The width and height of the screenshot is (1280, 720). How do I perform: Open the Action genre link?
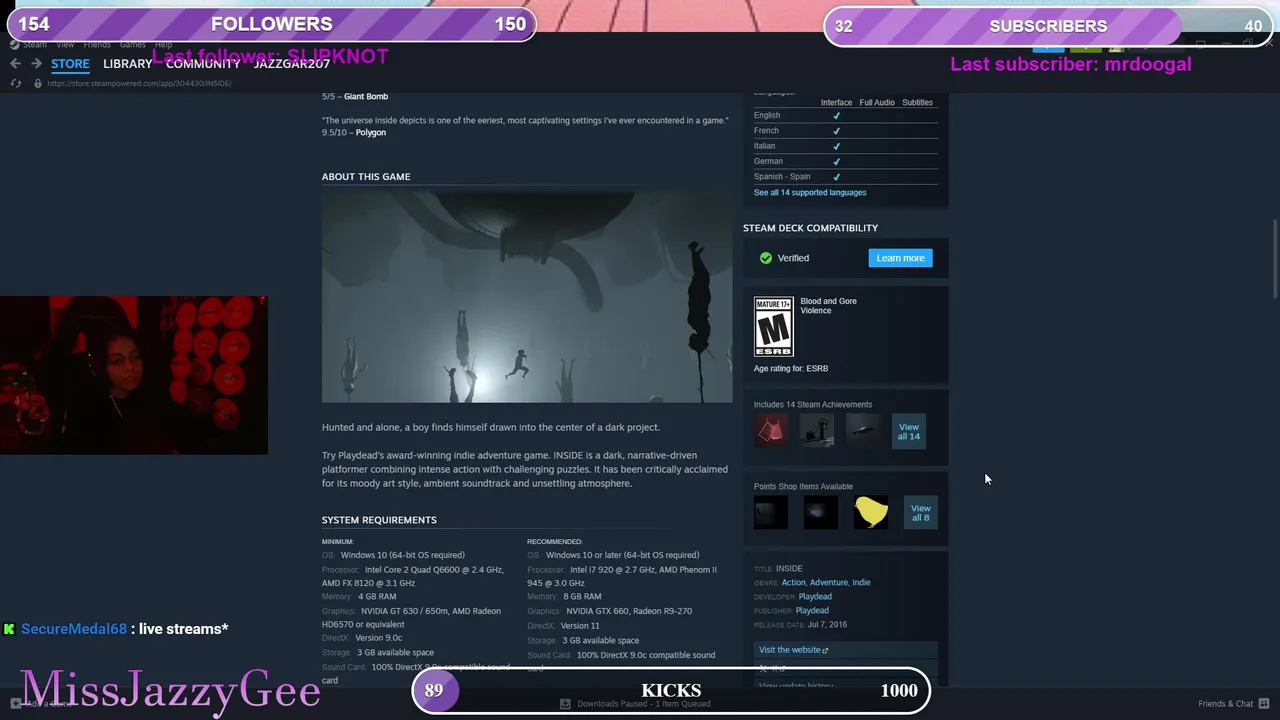click(793, 583)
